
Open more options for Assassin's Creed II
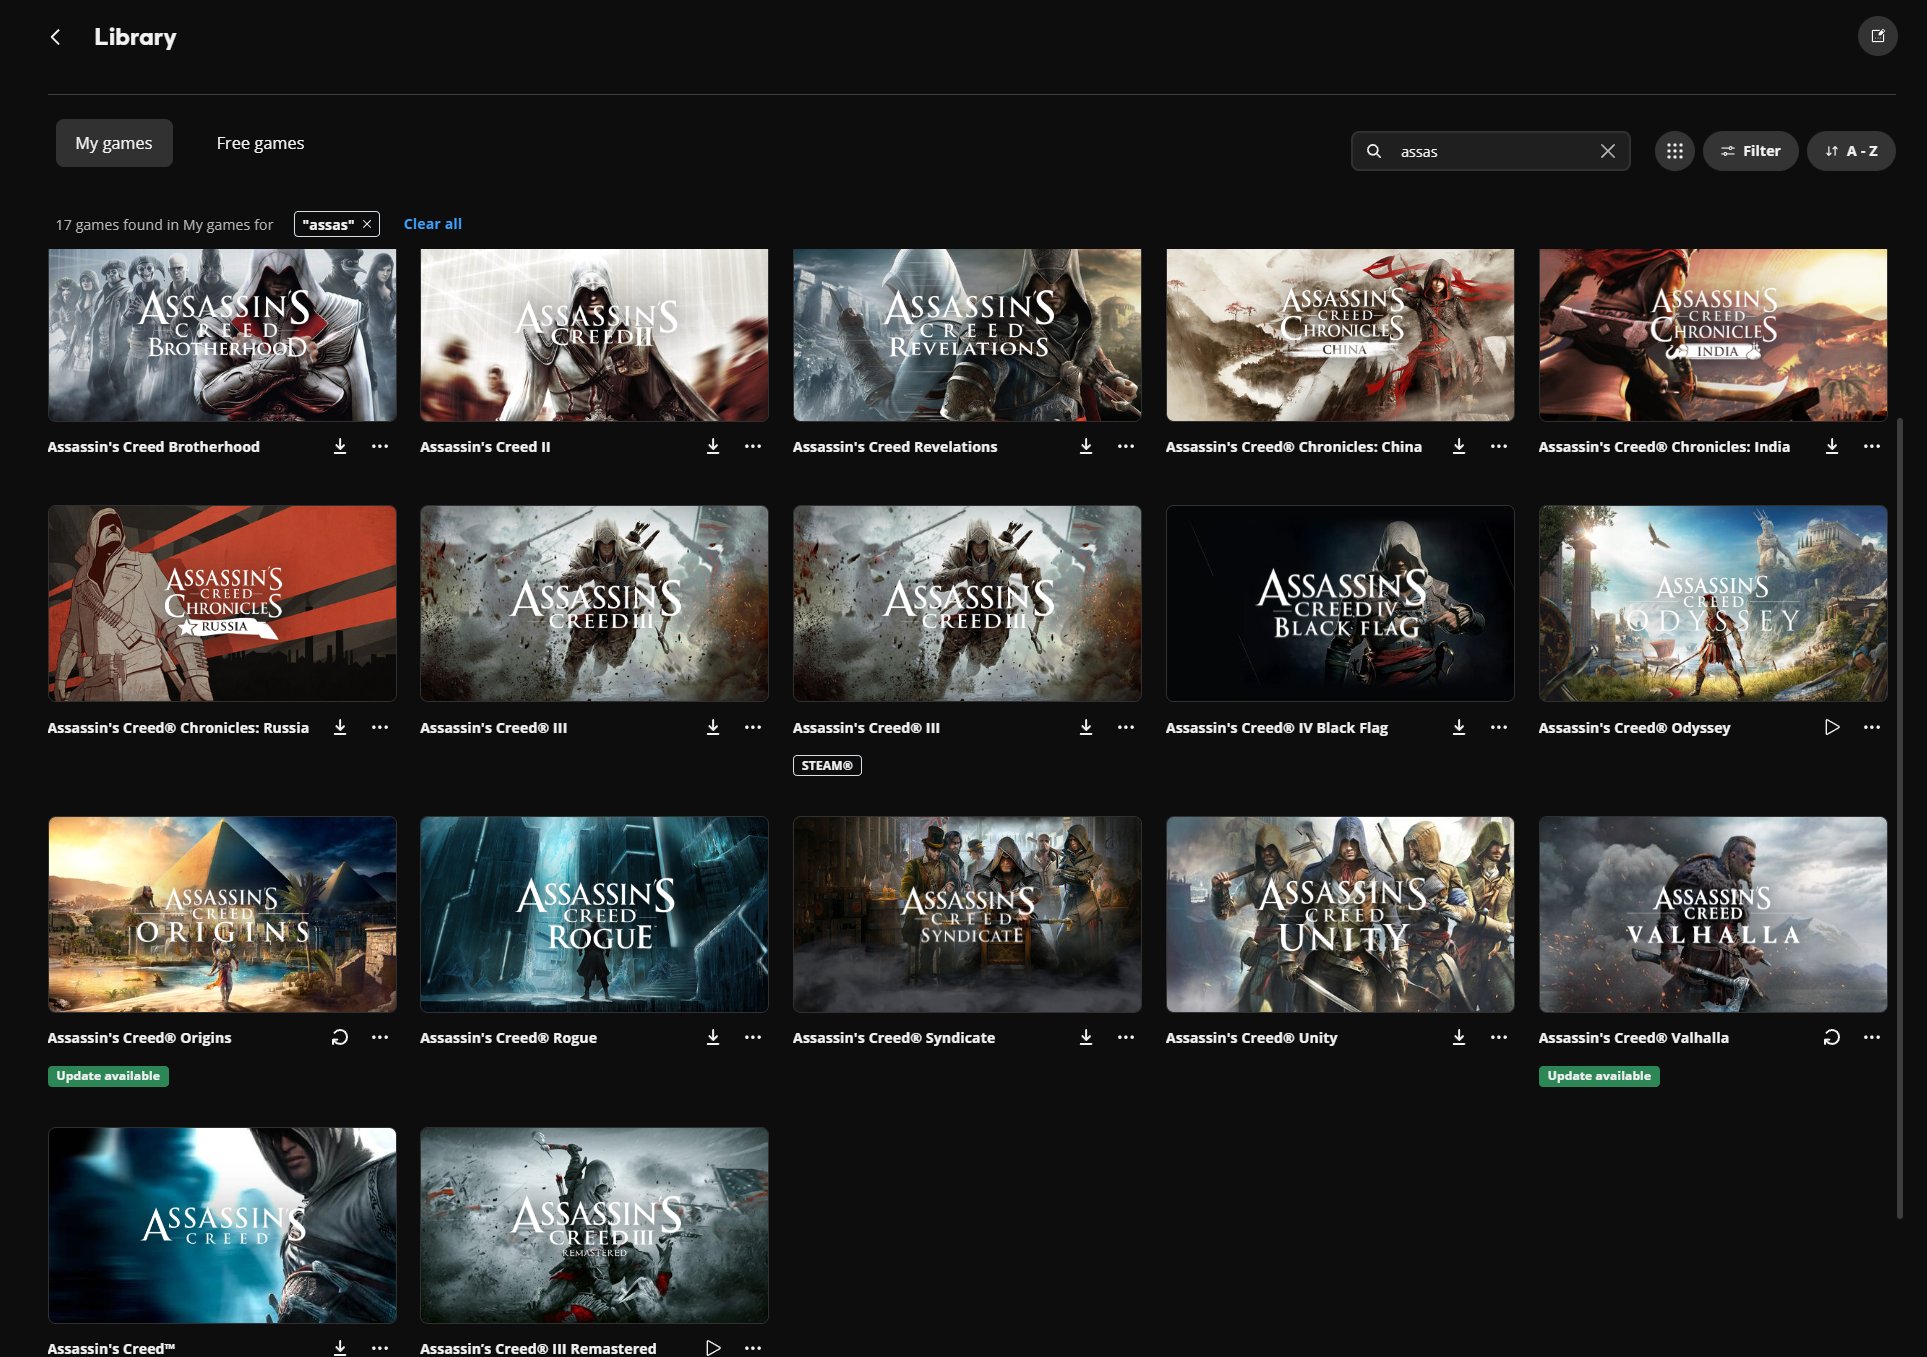pyautogui.click(x=753, y=447)
